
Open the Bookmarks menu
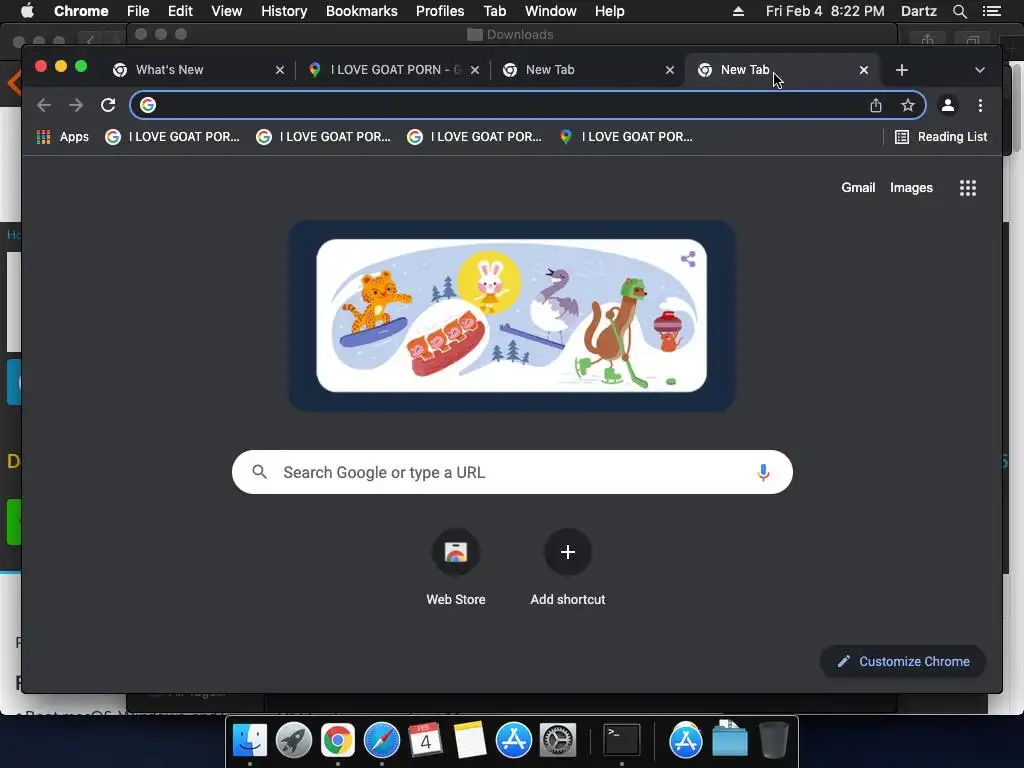click(362, 11)
